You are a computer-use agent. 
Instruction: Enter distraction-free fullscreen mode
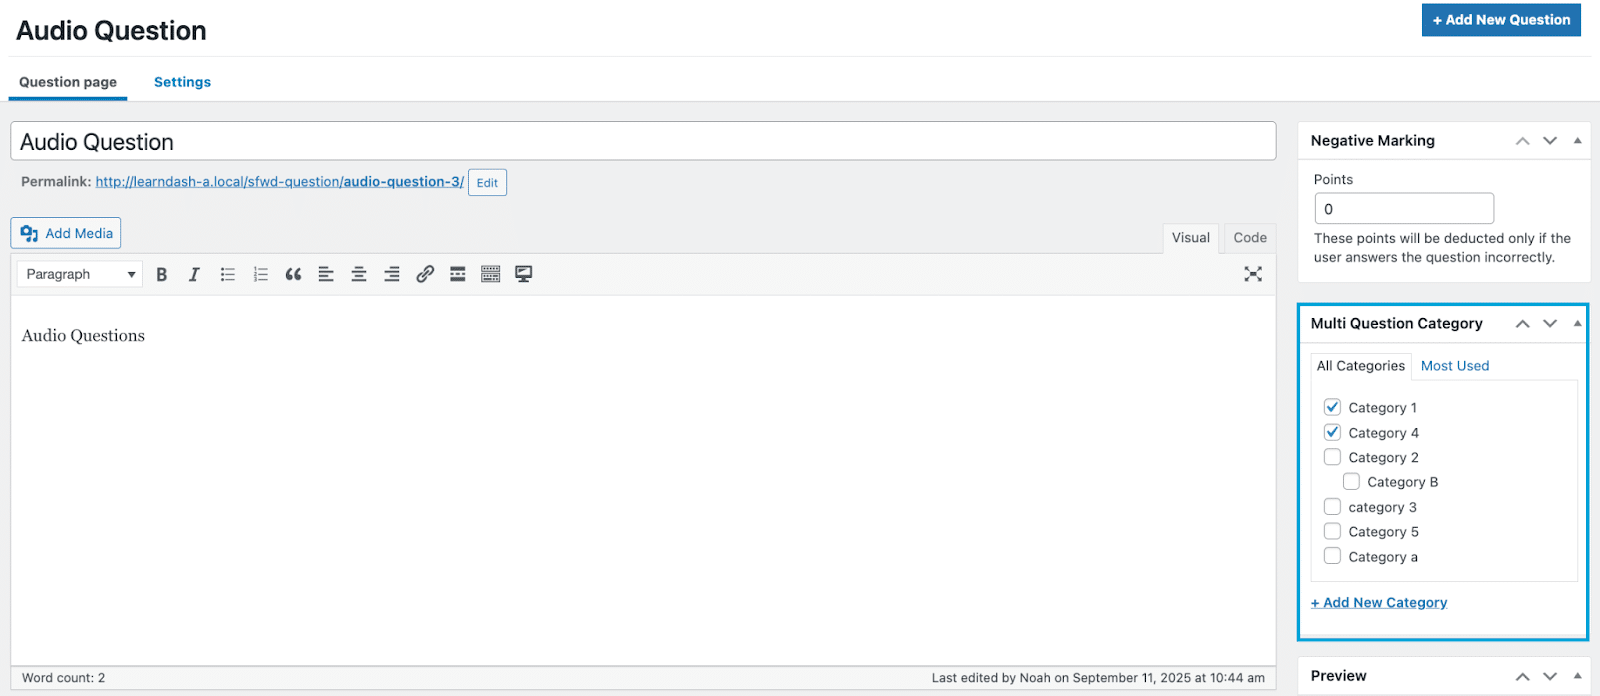coord(1253,274)
